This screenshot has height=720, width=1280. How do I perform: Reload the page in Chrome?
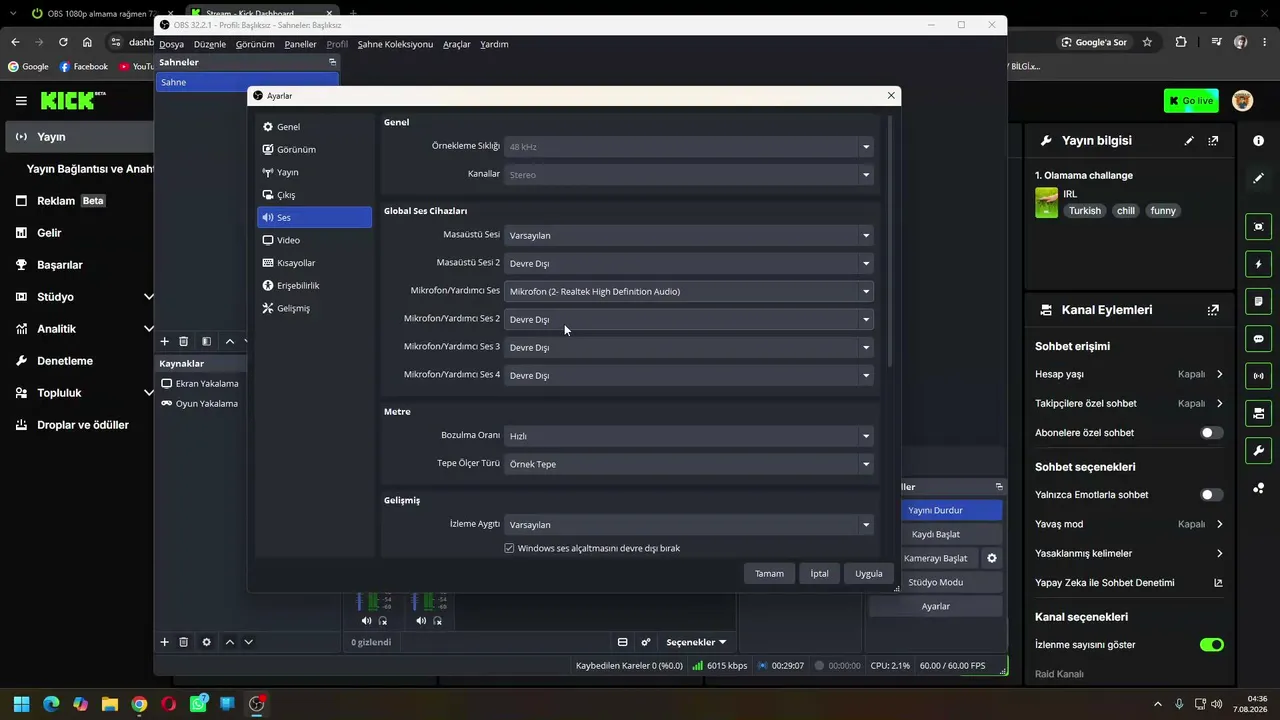click(x=63, y=42)
